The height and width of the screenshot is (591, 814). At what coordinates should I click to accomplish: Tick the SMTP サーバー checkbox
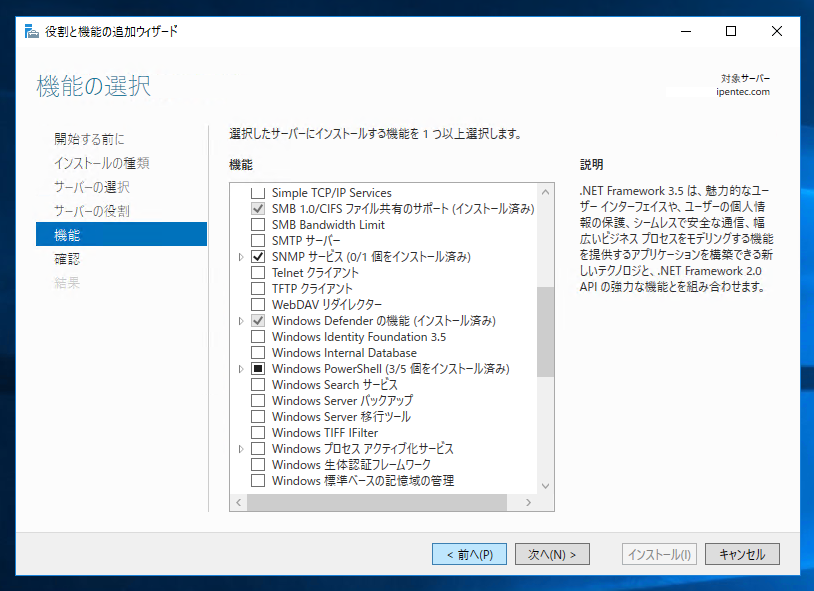click(258, 241)
